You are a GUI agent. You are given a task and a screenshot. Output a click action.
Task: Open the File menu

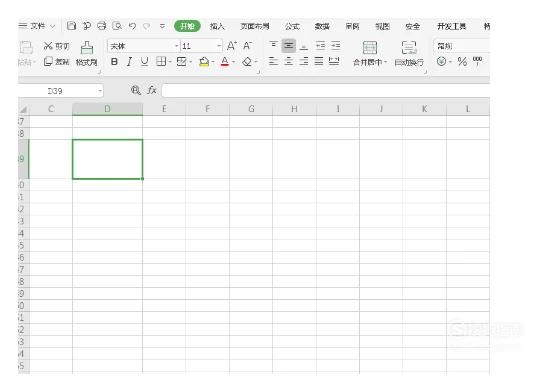pyautogui.click(x=37, y=26)
